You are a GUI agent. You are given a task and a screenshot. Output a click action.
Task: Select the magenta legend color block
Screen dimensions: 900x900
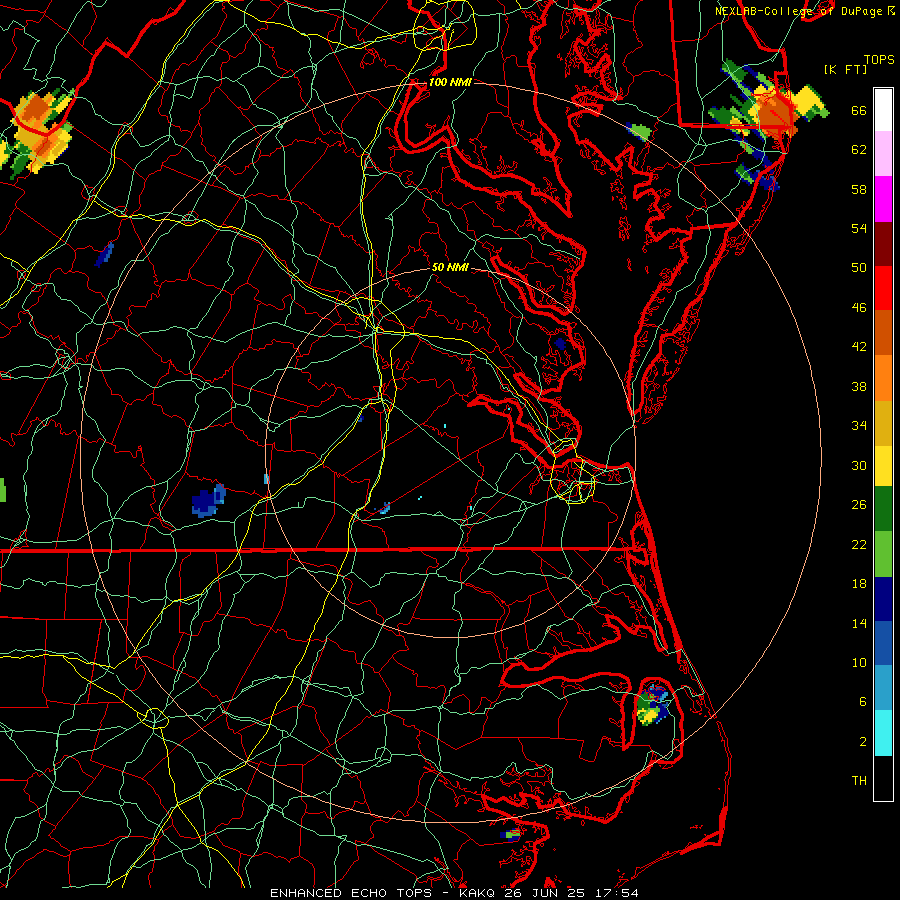[x=883, y=199]
